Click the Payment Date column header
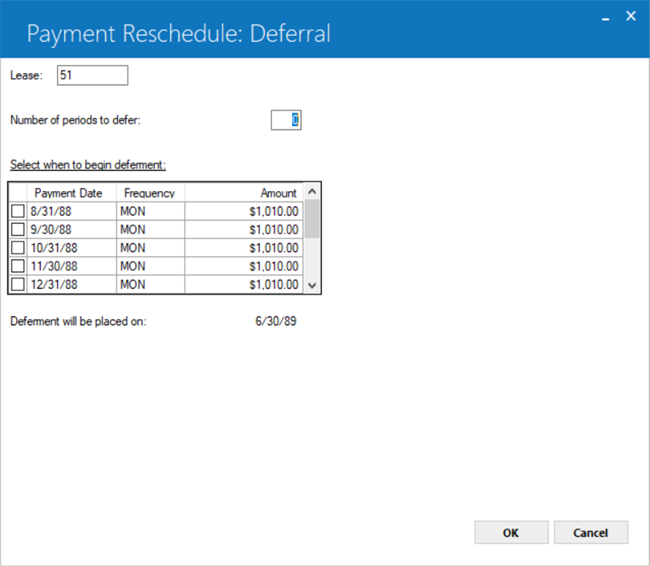The width and height of the screenshot is (650, 566). (72, 193)
